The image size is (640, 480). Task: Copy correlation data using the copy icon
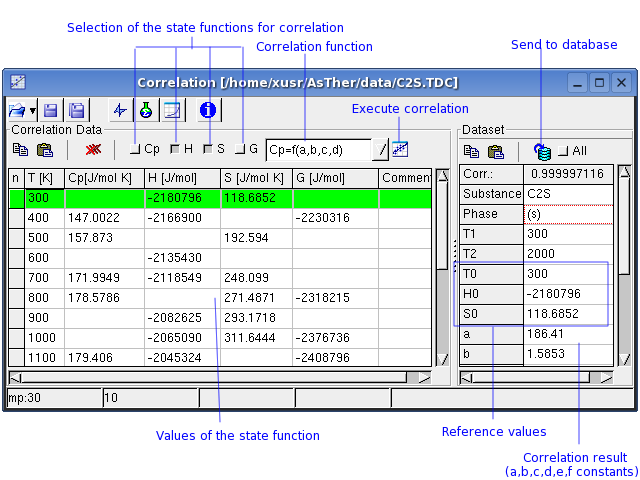21,150
